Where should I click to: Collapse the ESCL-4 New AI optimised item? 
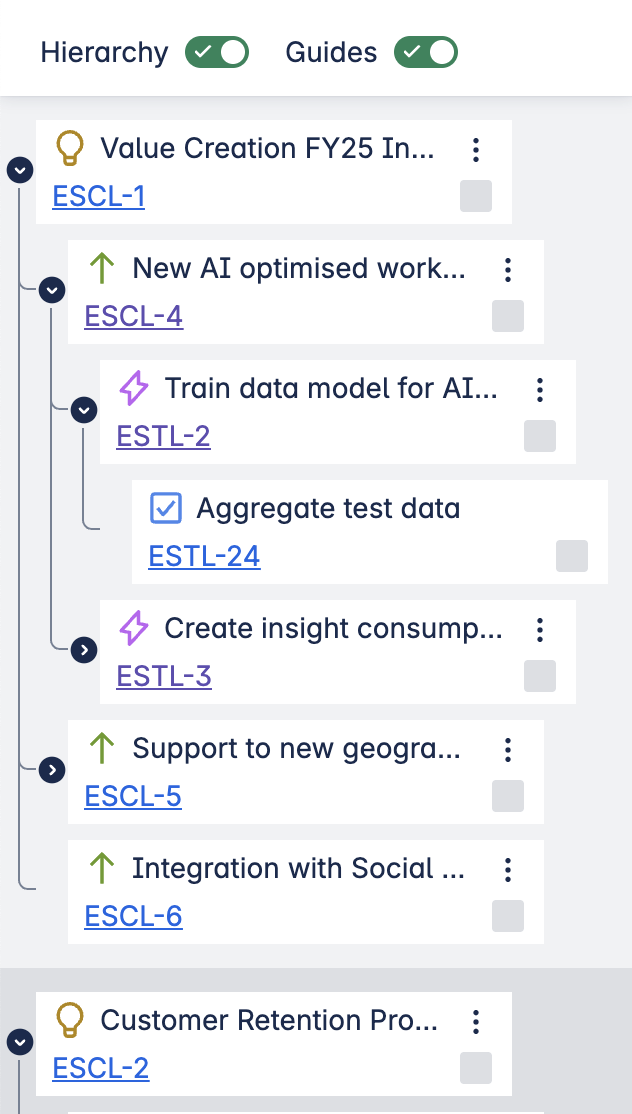coord(51,290)
